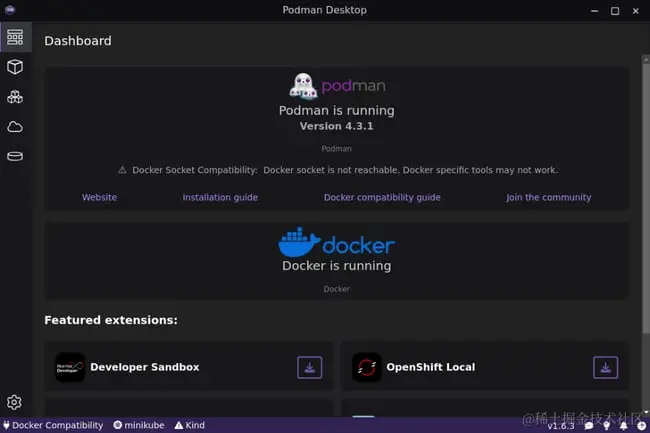The height and width of the screenshot is (433, 650).
Task: Maximize the Podman Desktop window
Action: coord(615,11)
